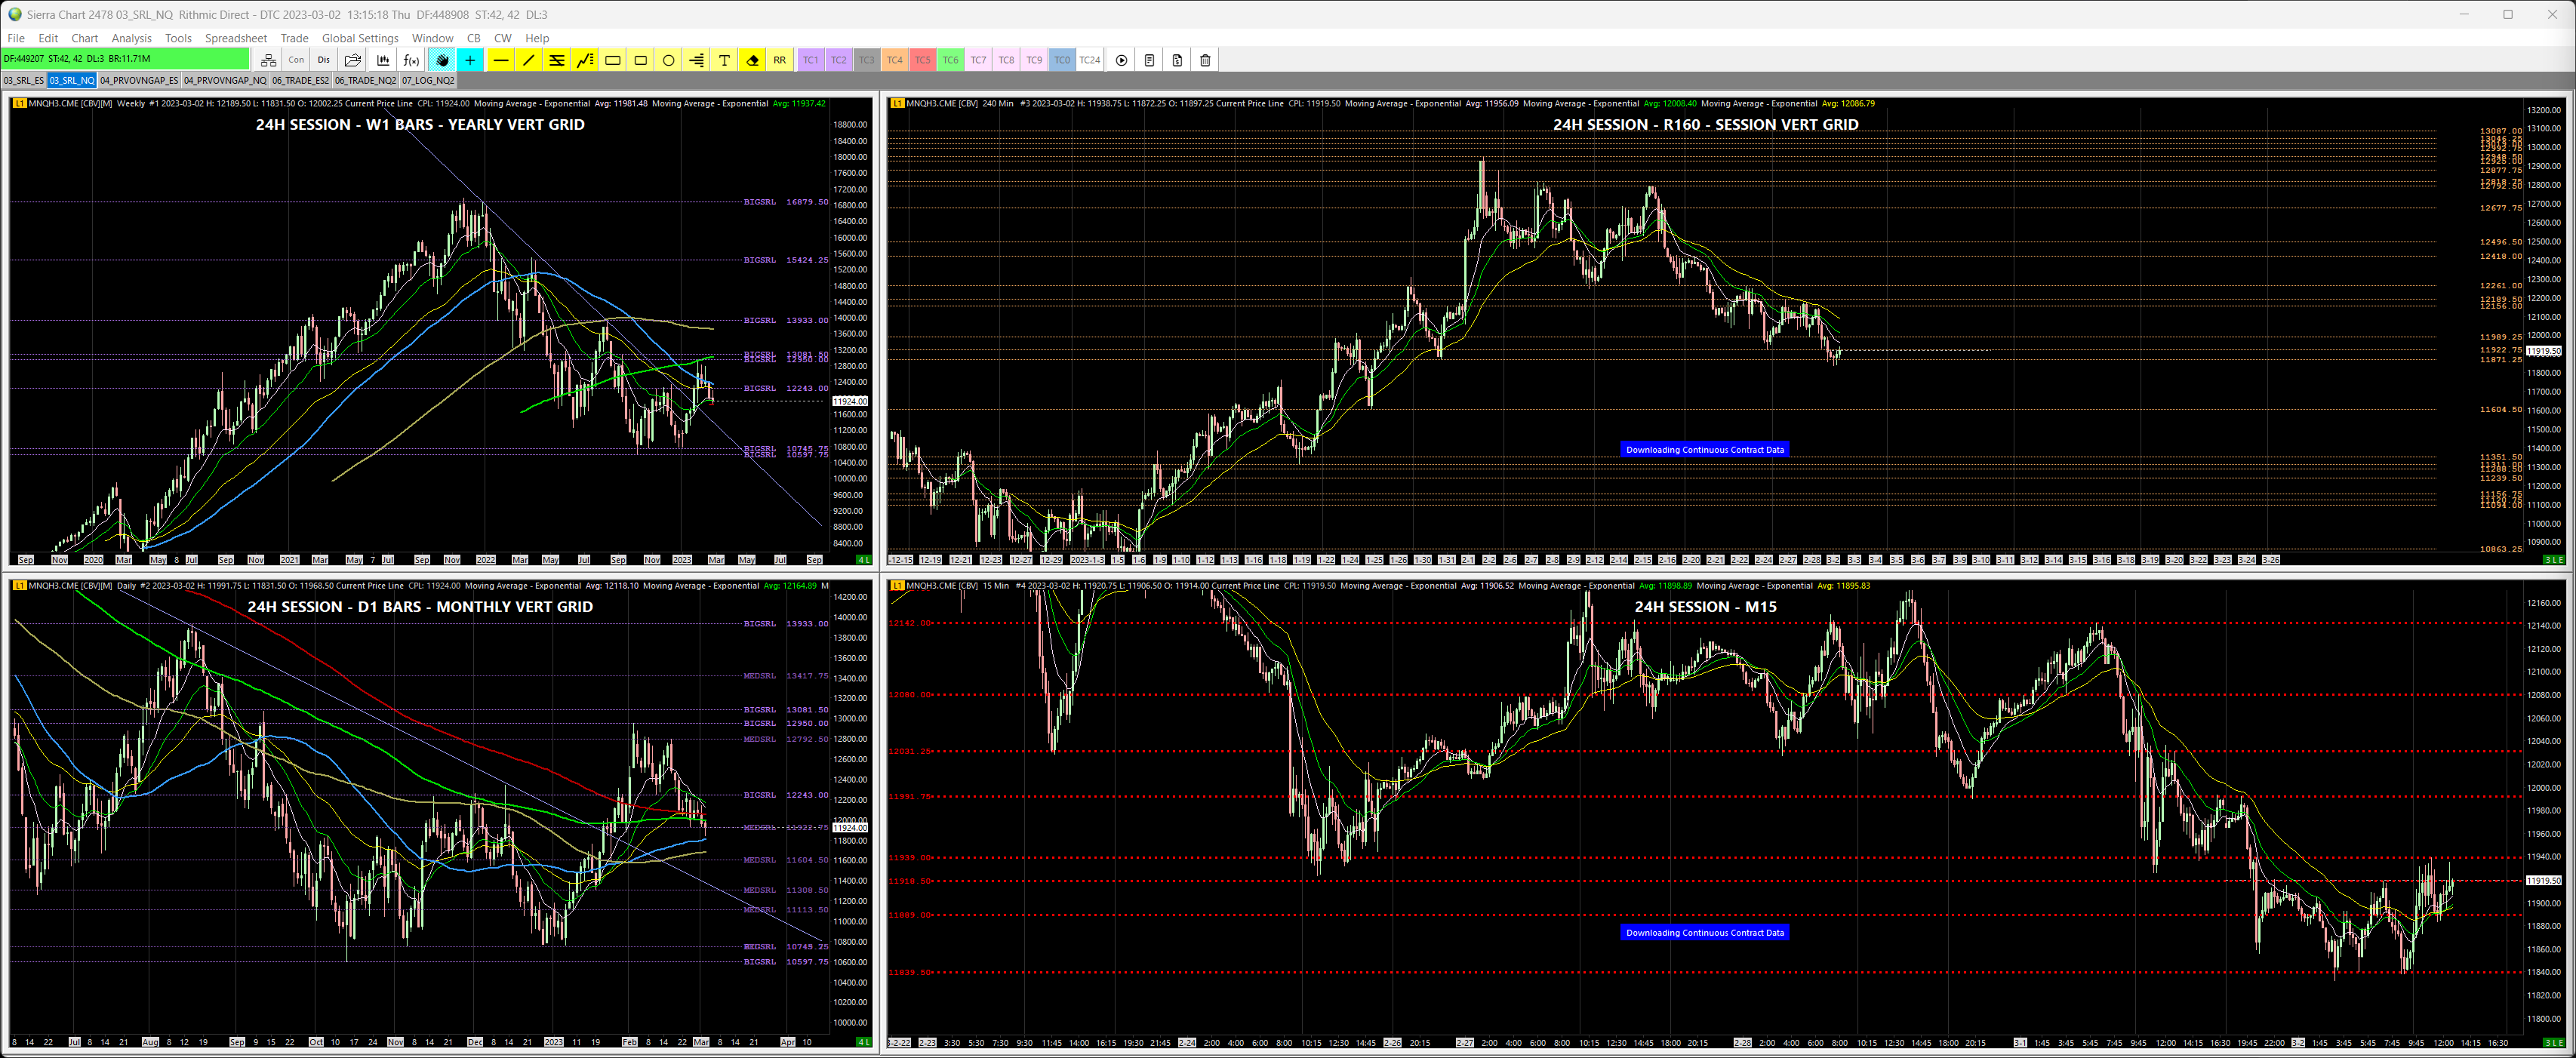2576x1058 pixels.
Task: Click the Con connect button
Action: click(x=296, y=60)
